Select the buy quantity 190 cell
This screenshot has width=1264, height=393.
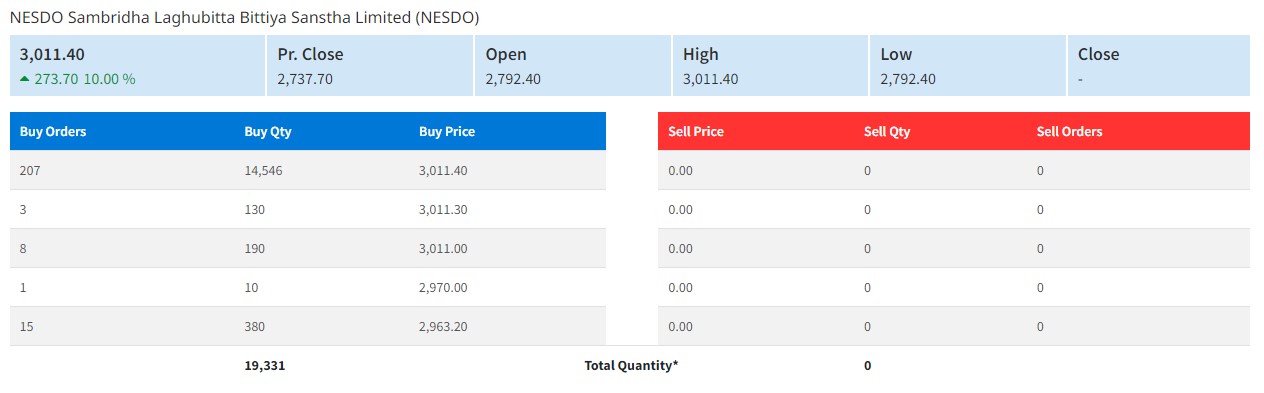tap(254, 249)
